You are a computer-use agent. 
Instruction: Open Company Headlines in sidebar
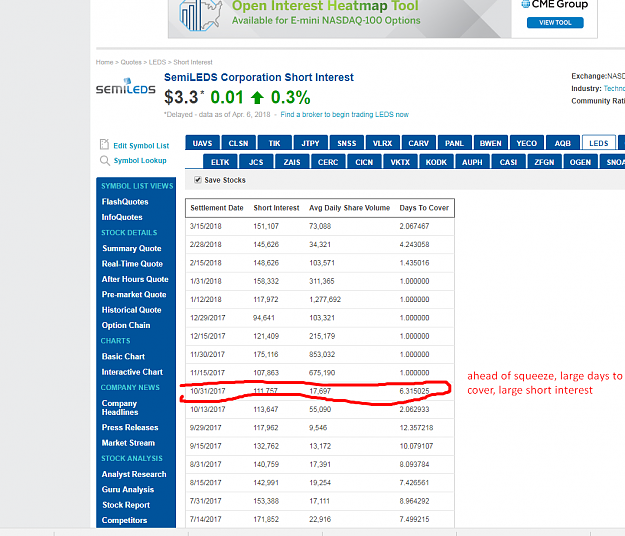[x=120, y=408]
